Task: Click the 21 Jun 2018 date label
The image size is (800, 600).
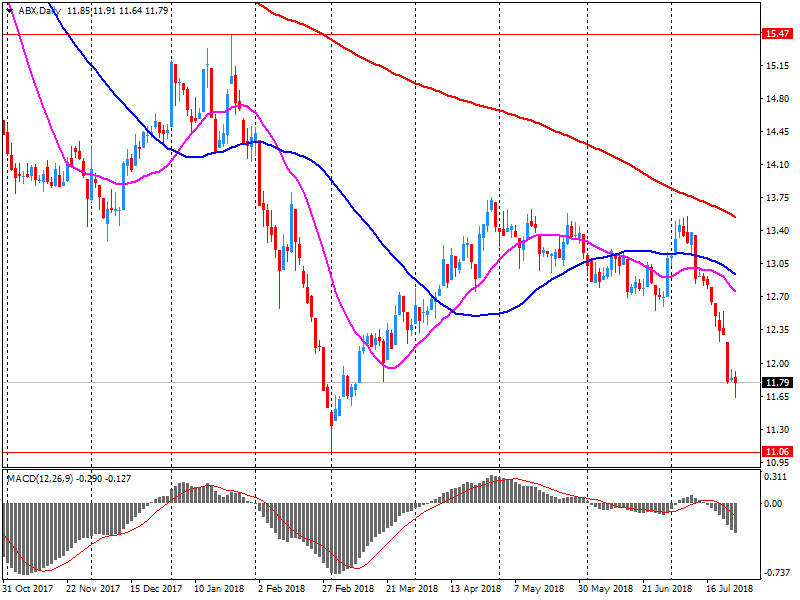Action: point(668,588)
